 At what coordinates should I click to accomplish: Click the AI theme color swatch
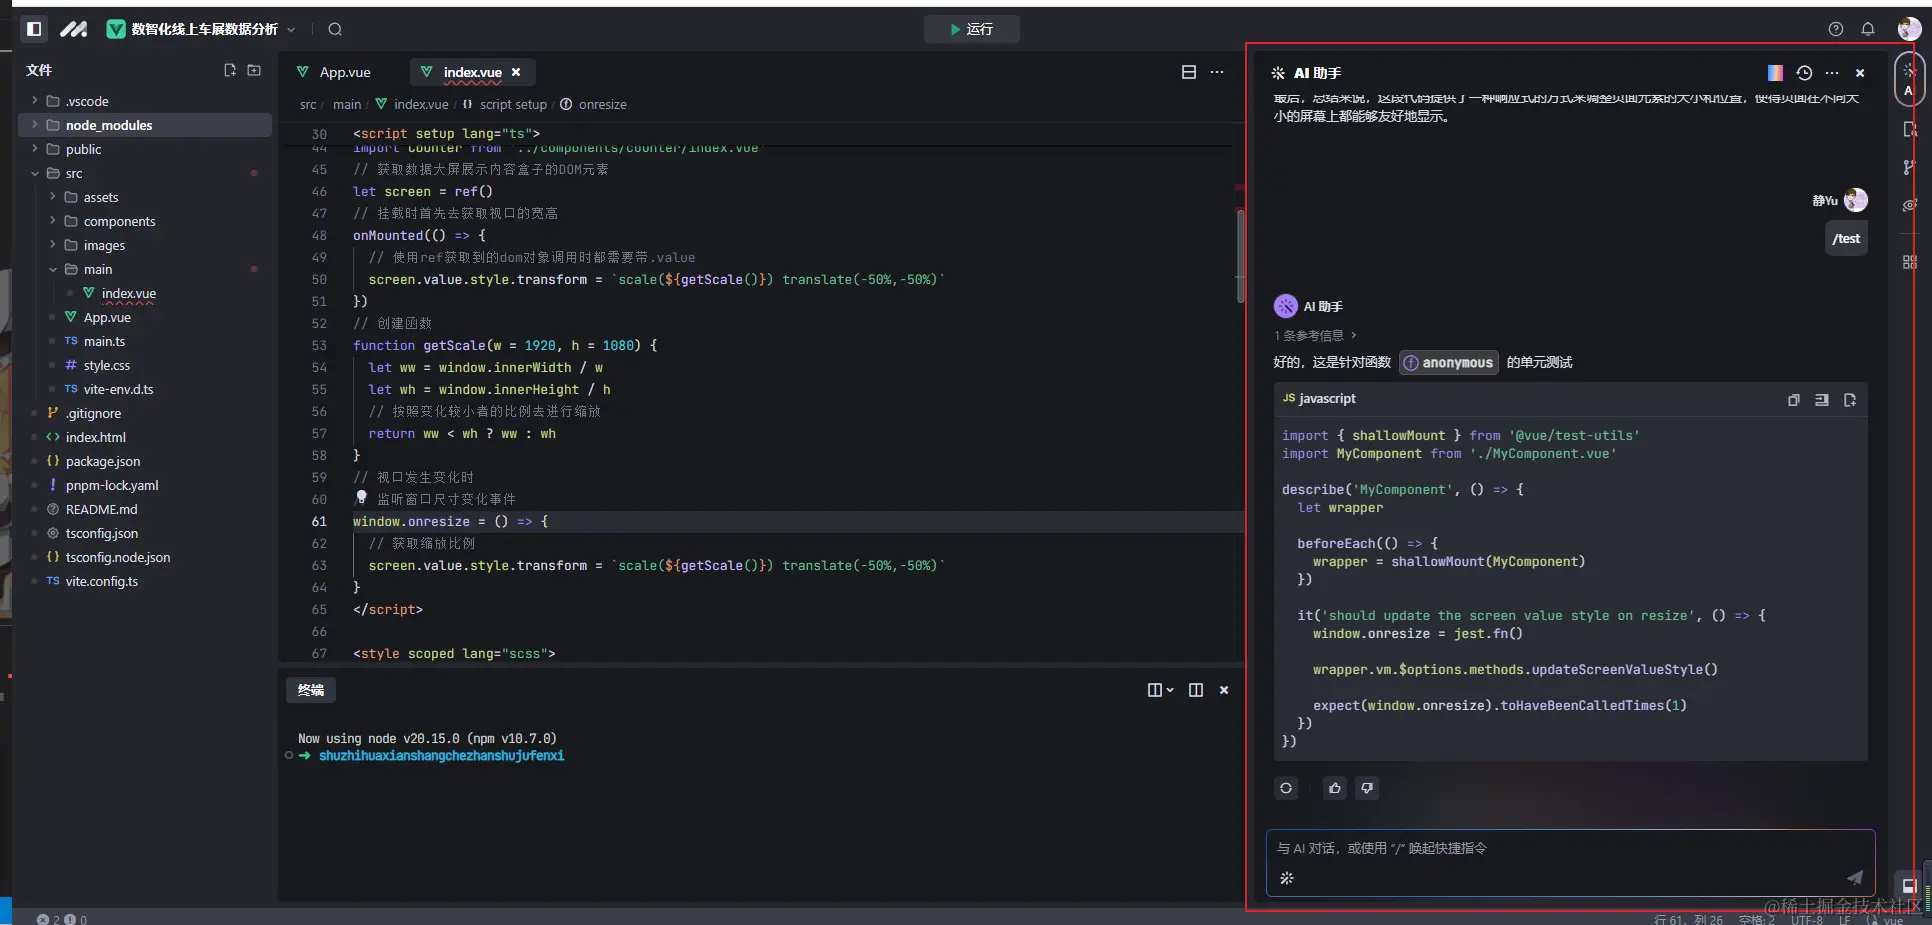(1775, 73)
